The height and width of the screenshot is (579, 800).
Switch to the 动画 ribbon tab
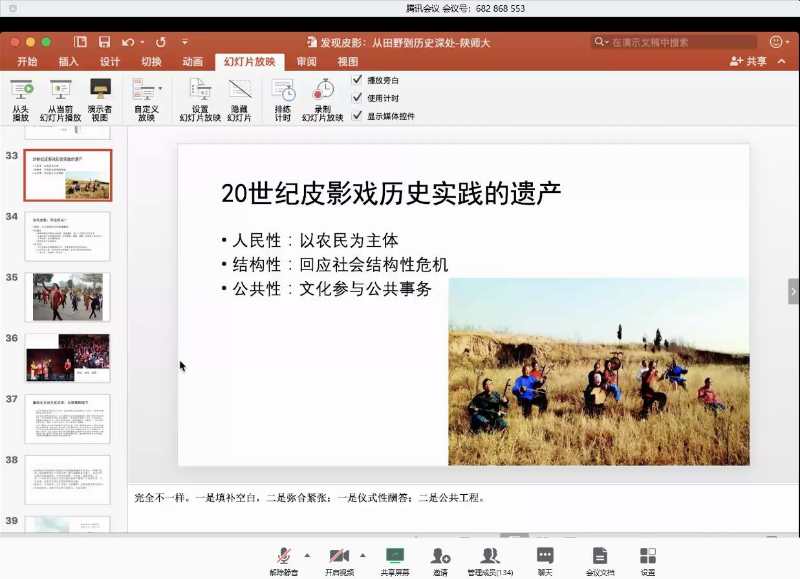pos(192,62)
